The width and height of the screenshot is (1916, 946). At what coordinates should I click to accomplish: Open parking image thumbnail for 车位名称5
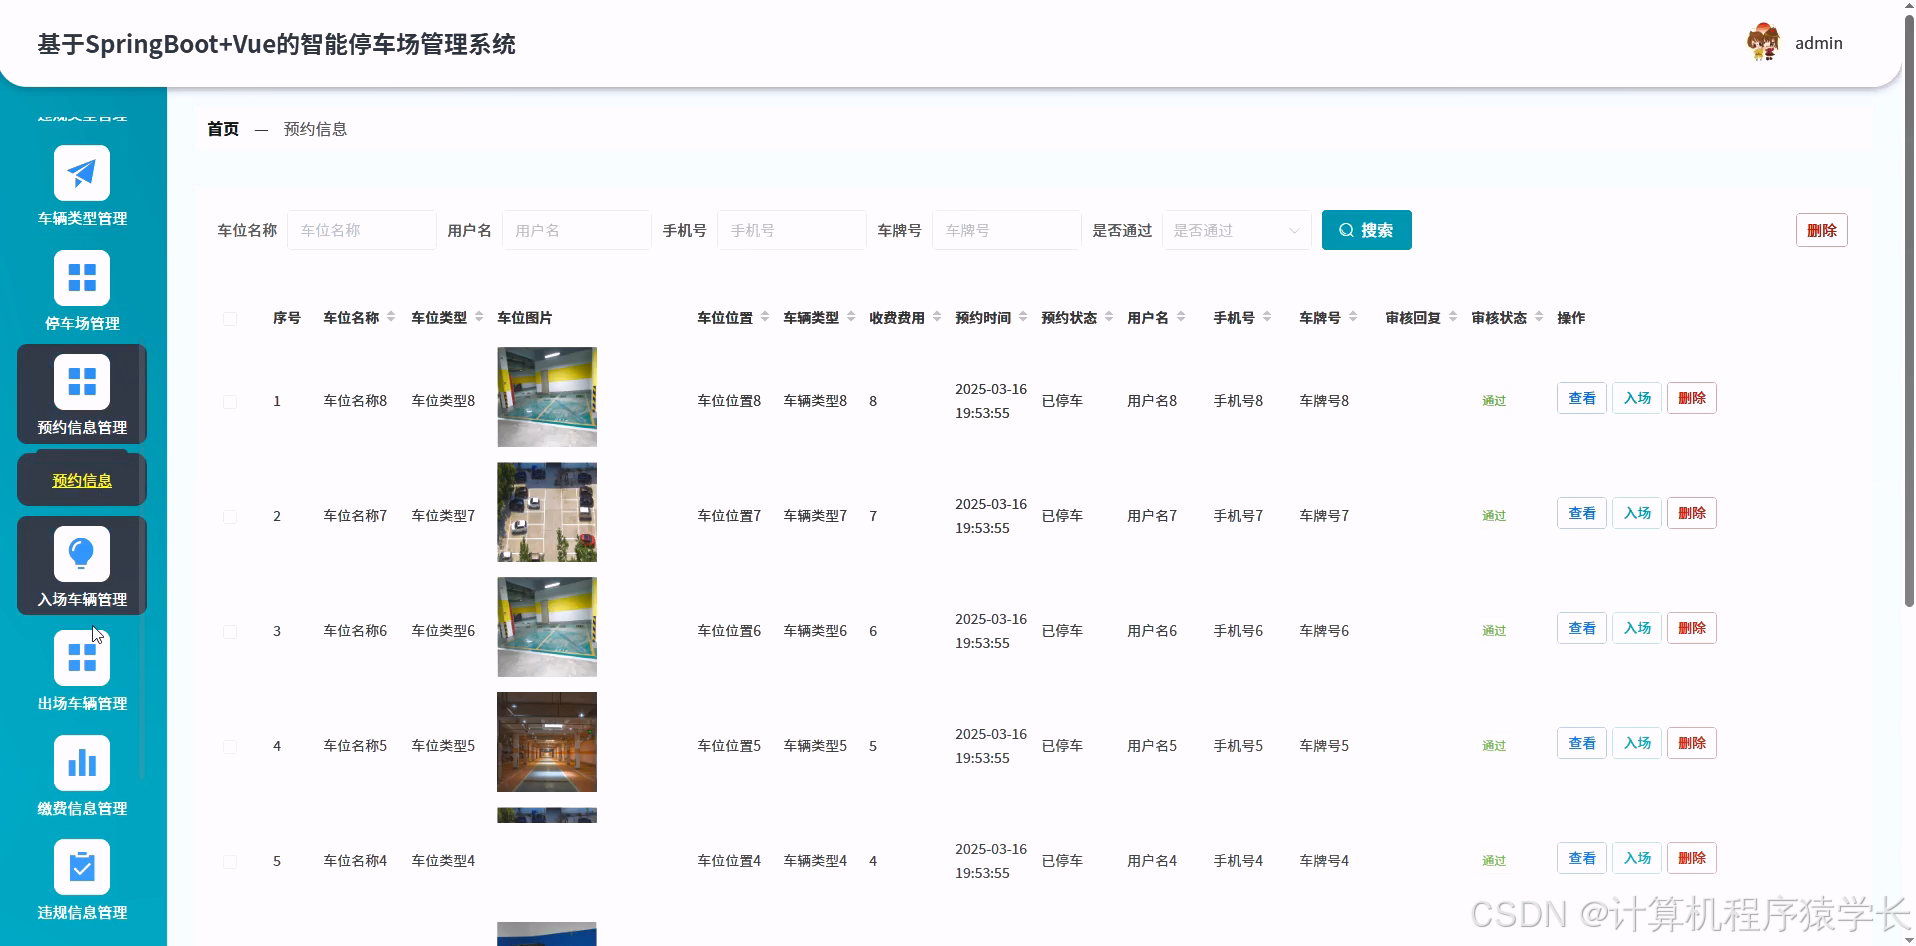coord(547,742)
